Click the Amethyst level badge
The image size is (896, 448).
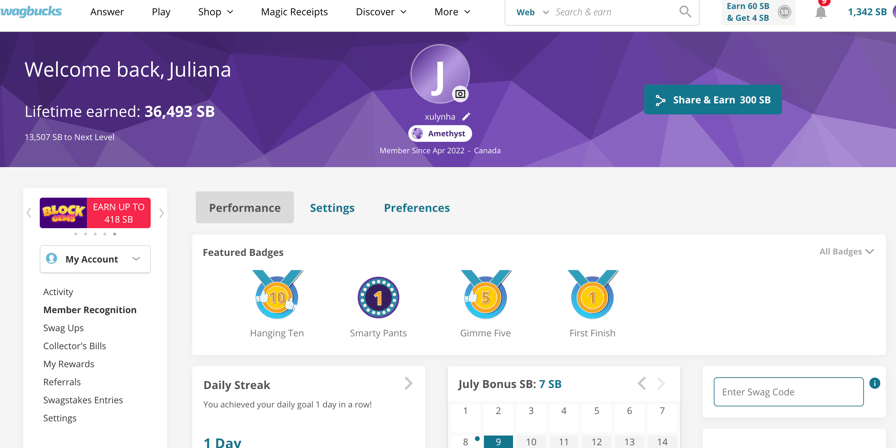point(440,134)
